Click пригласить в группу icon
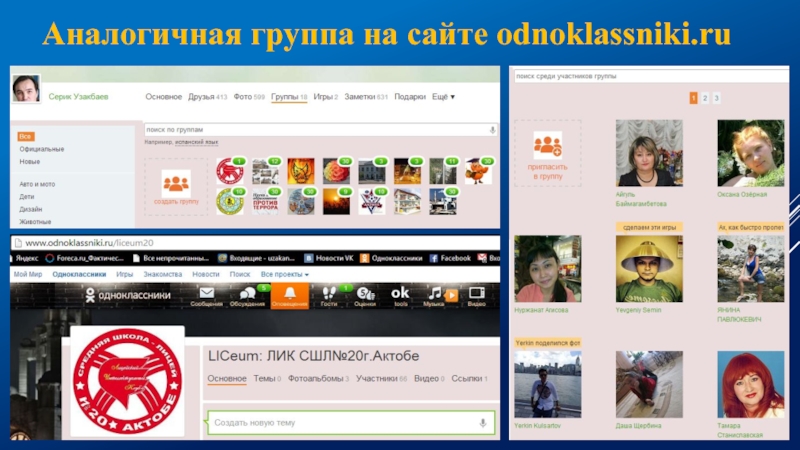 (547, 145)
